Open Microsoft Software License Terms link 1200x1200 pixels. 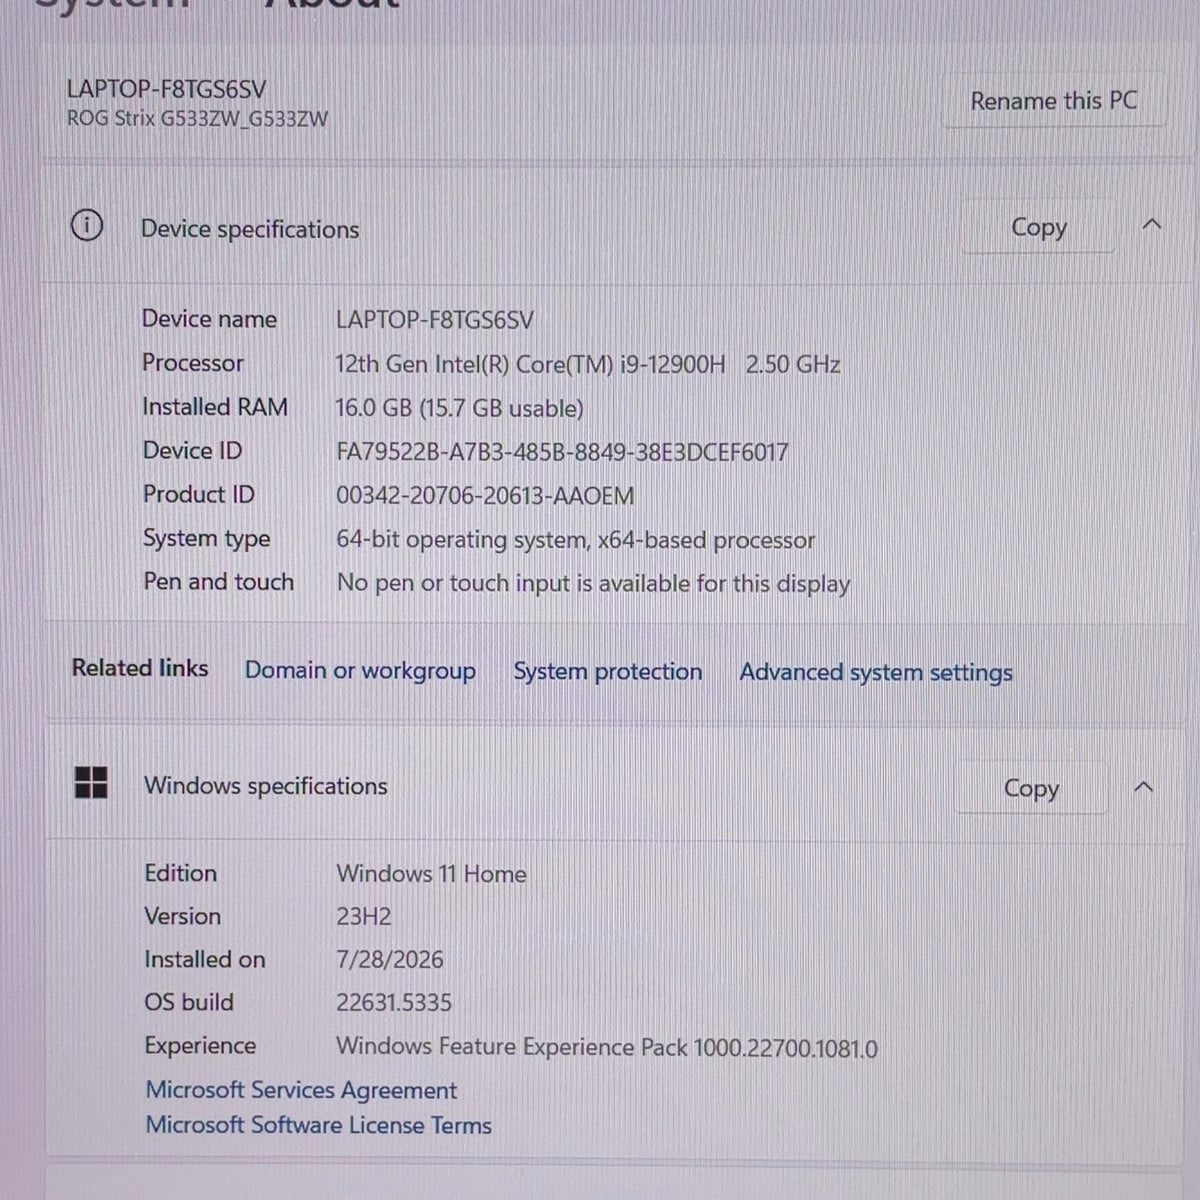coord(319,1125)
